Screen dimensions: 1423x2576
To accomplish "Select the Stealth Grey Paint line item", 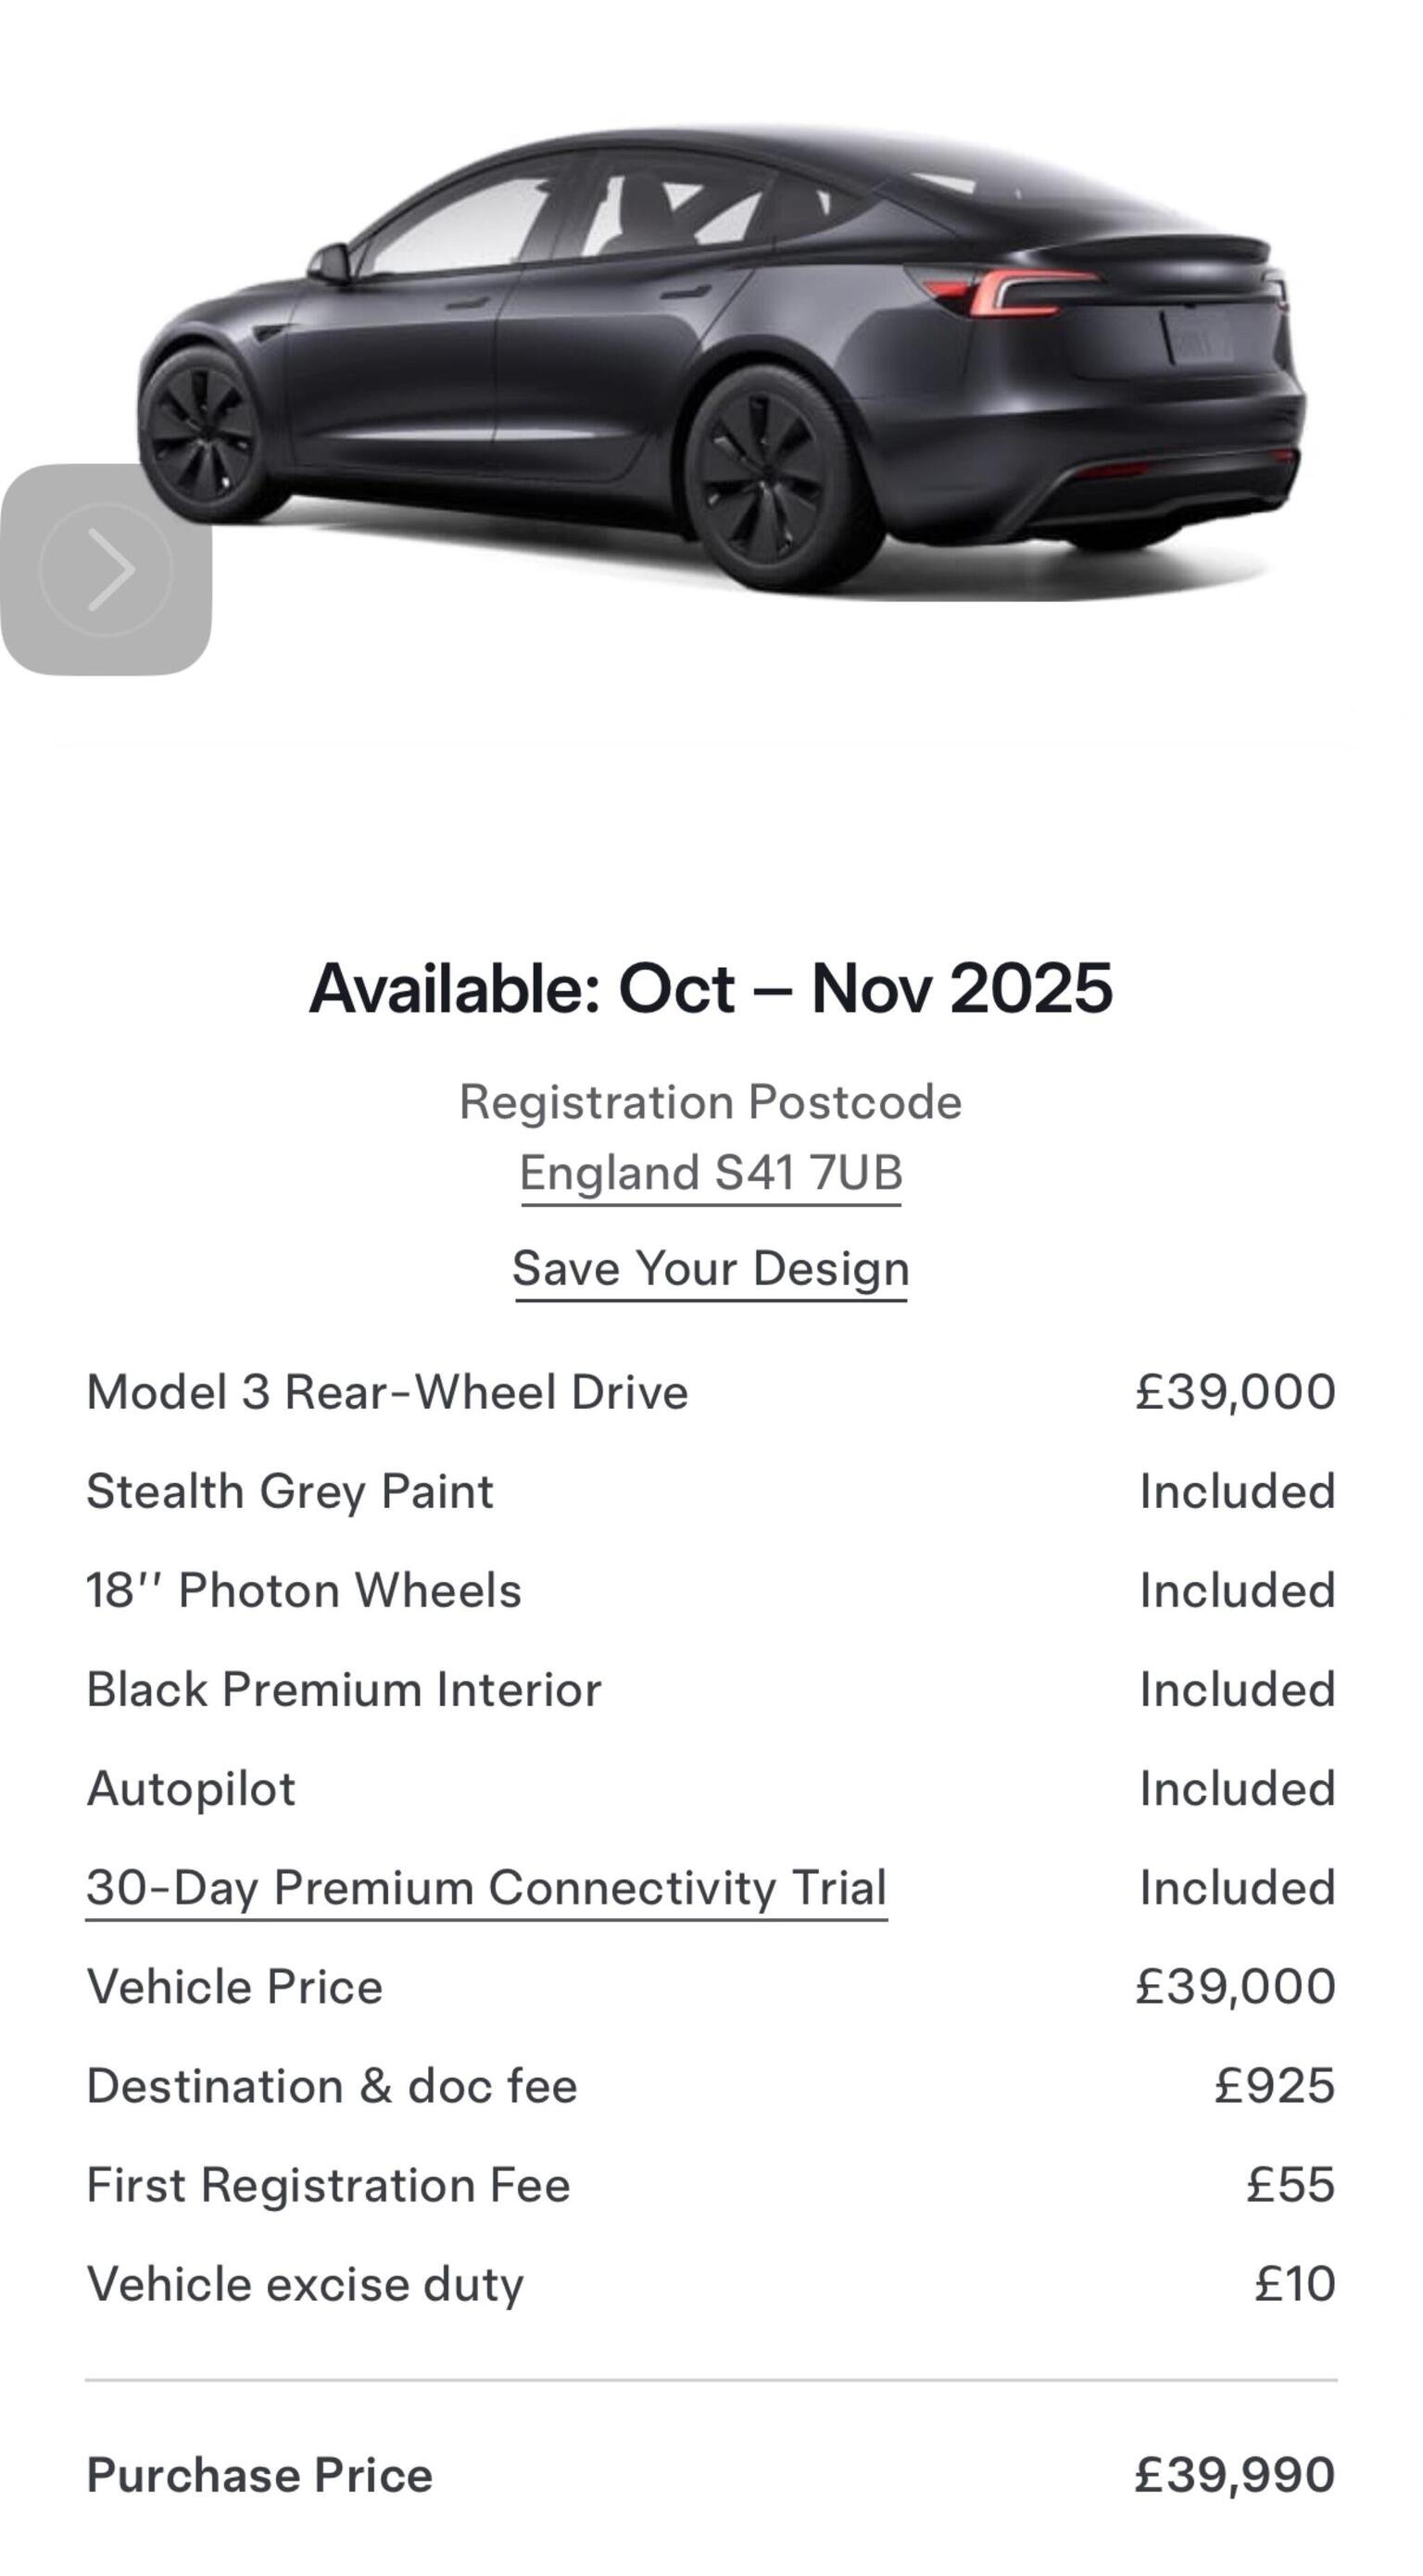I will (x=290, y=1491).
